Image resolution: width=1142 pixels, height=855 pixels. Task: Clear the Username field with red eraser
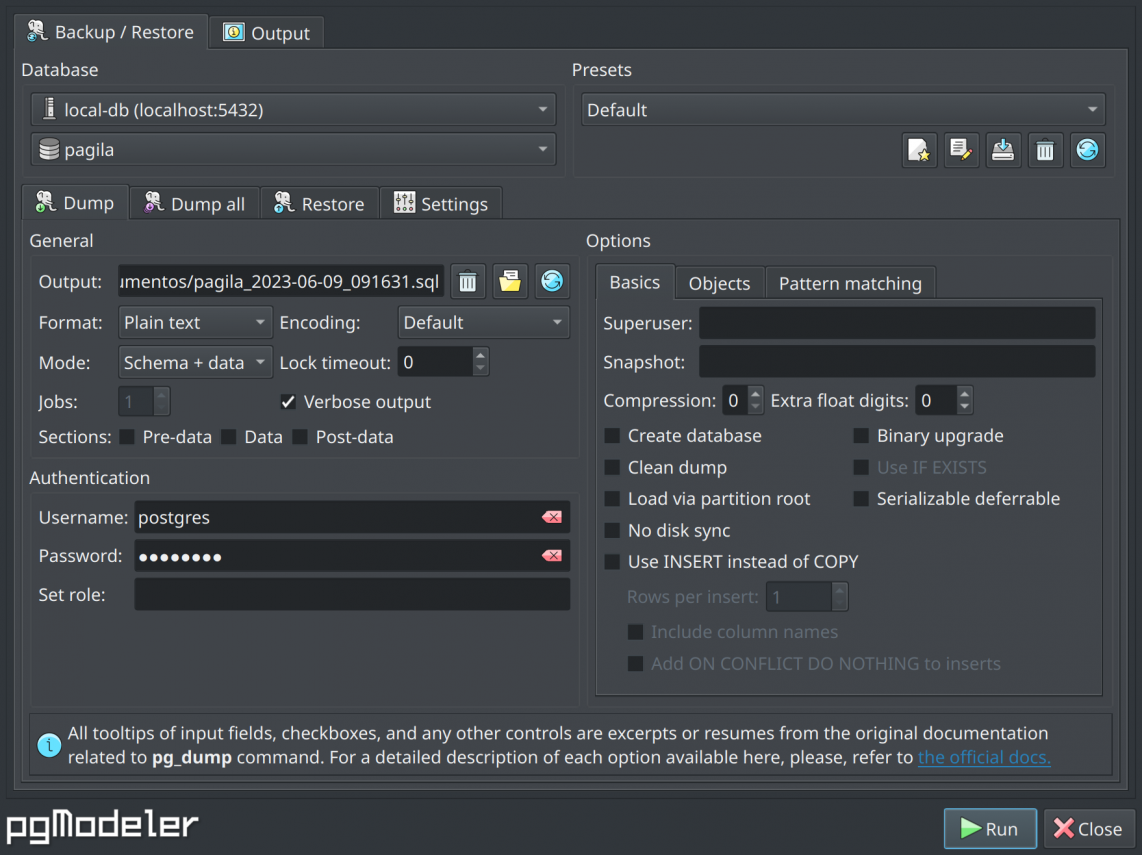point(551,517)
